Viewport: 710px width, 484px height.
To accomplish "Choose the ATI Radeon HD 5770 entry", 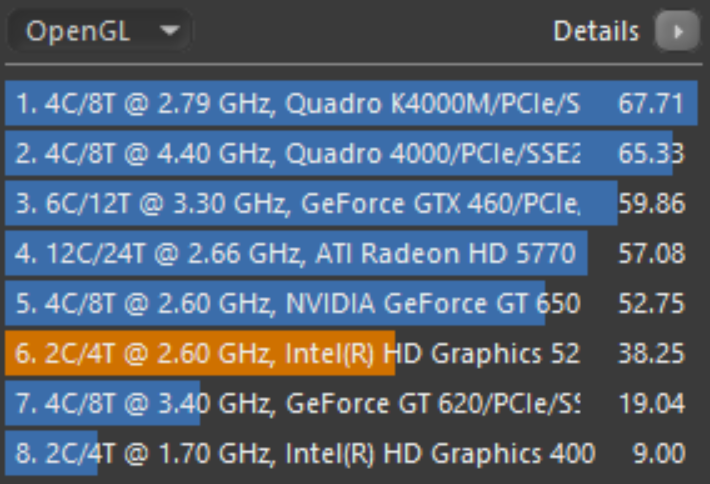I will pos(351,253).
